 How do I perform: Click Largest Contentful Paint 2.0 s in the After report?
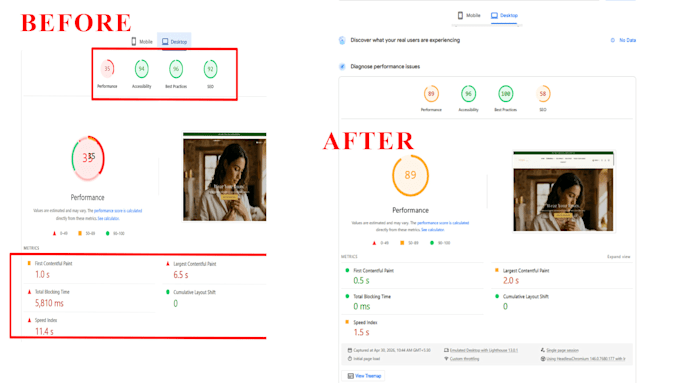tap(562, 276)
